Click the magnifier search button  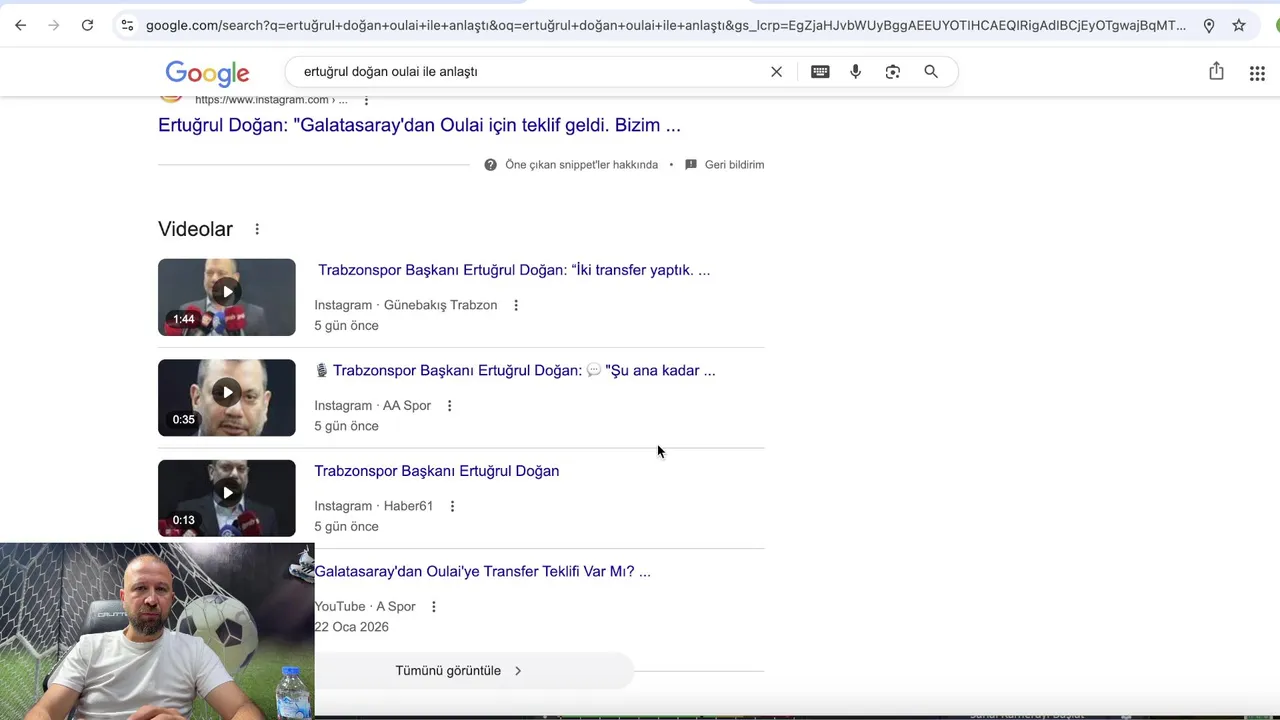[931, 71]
